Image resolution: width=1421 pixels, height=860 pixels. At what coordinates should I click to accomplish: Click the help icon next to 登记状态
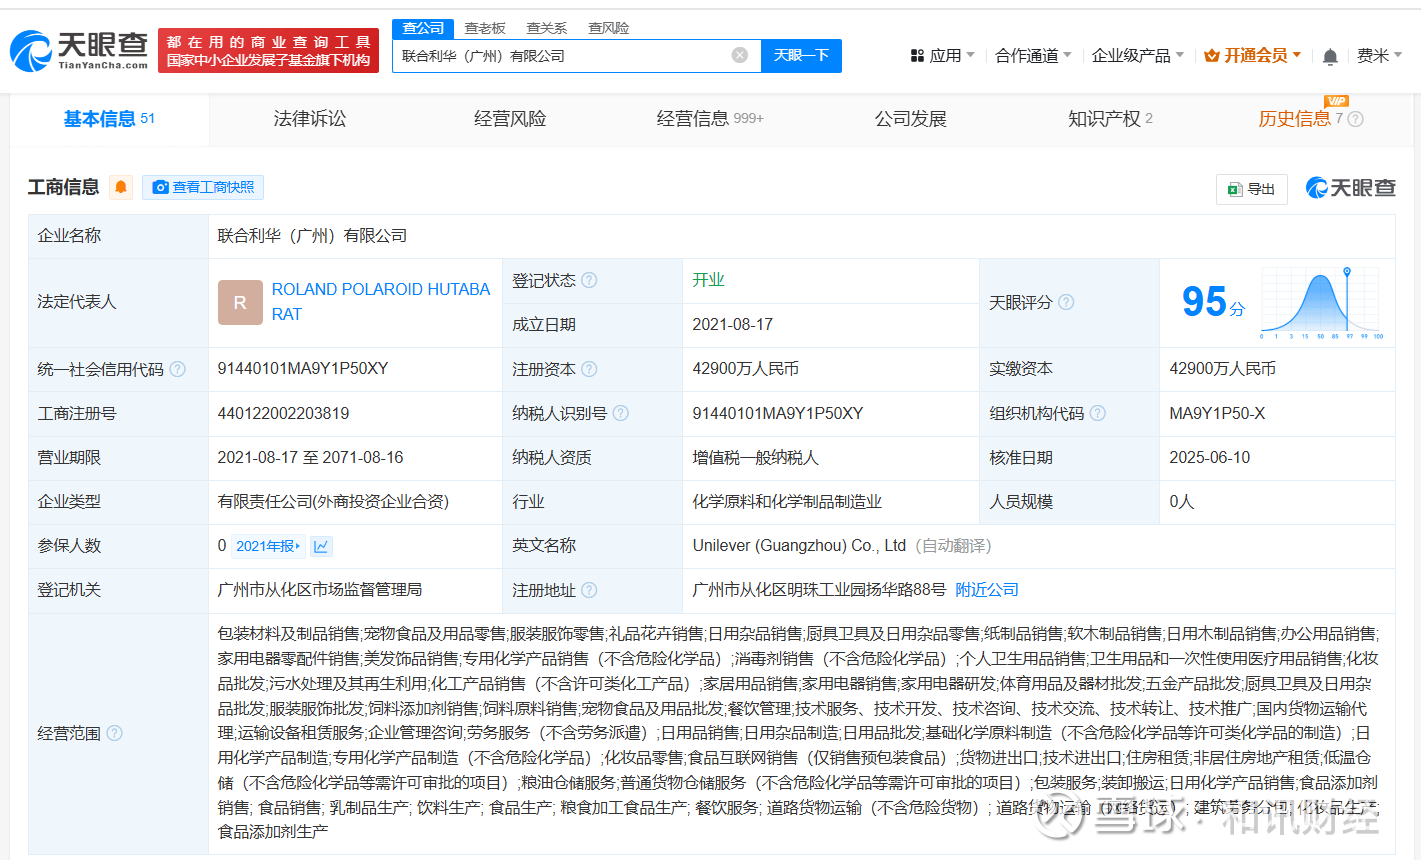tap(589, 280)
